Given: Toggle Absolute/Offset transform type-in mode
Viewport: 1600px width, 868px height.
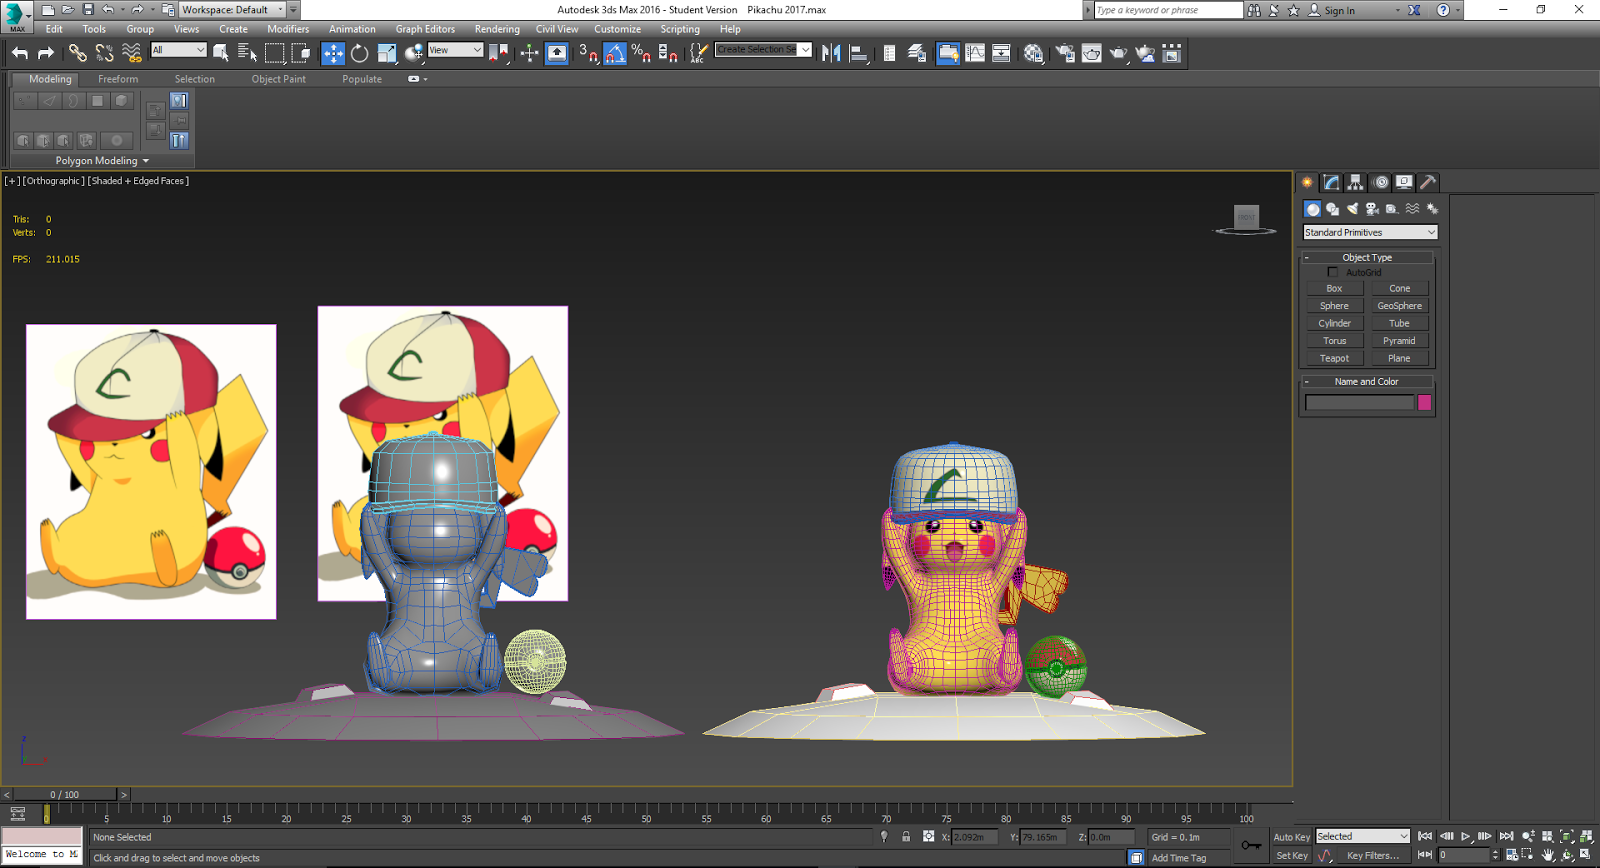Looking at the screenshot, I should coord(929,837).
